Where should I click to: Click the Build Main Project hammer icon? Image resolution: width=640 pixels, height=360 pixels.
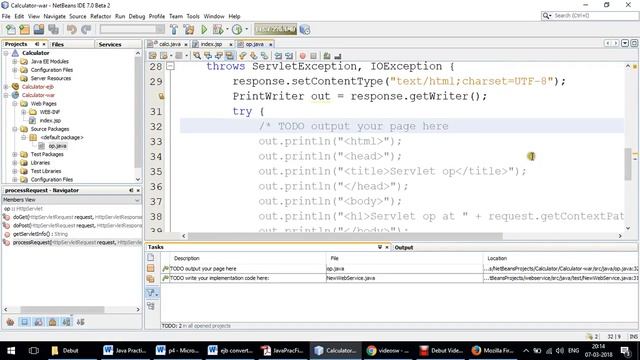point(174,29)
